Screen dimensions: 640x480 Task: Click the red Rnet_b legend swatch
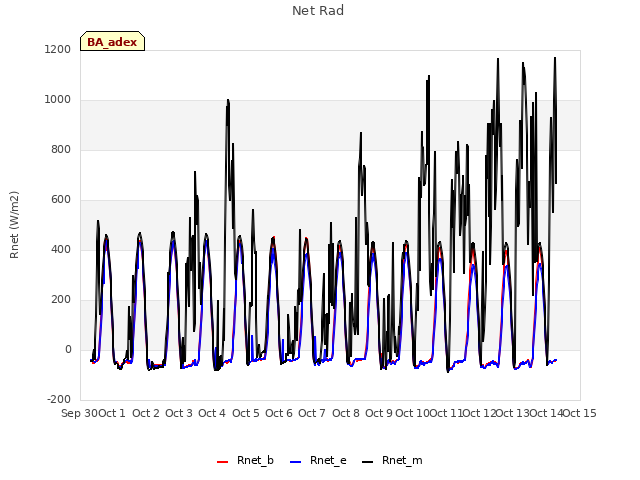[222, 462]
